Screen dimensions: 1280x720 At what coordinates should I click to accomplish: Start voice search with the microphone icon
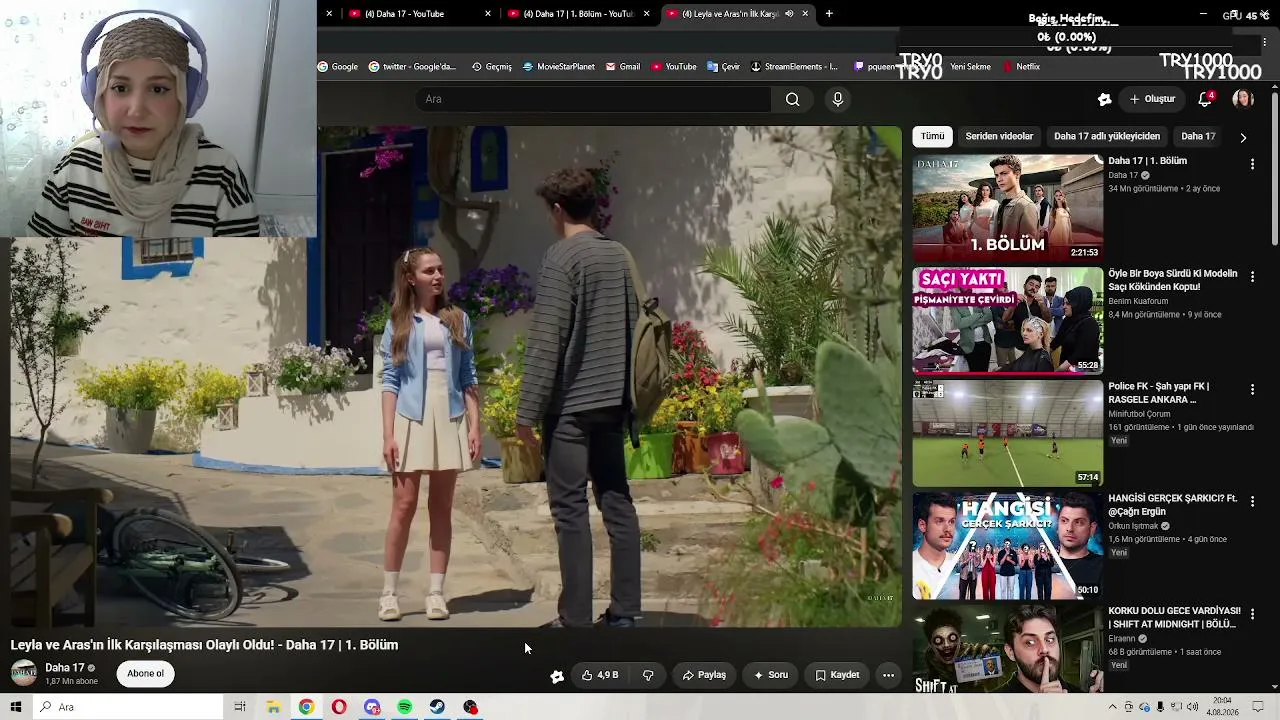tap(838, 99)
